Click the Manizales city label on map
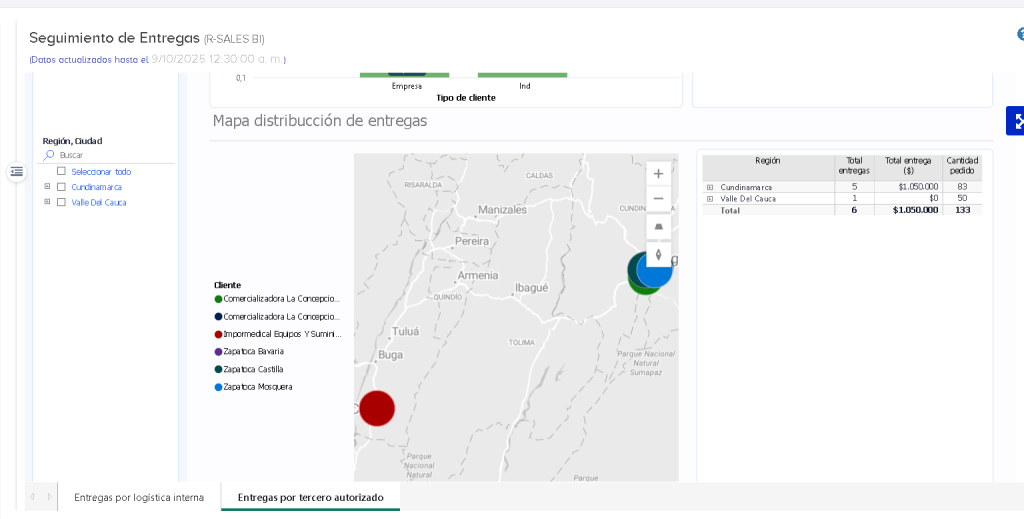1024x519 pixels. (502, 210)
